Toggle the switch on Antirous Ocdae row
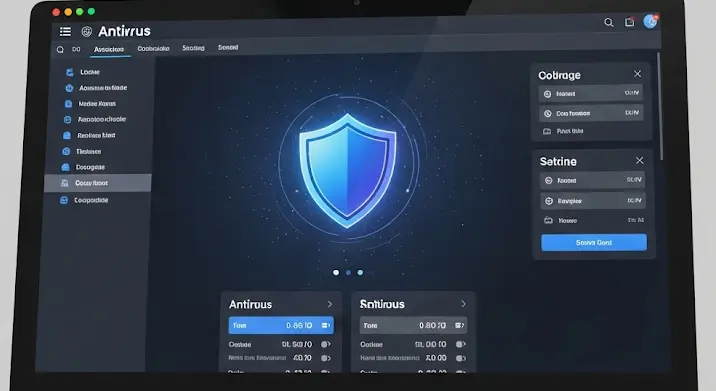Screen dimensions: 716x391 [x=326, y=344]
